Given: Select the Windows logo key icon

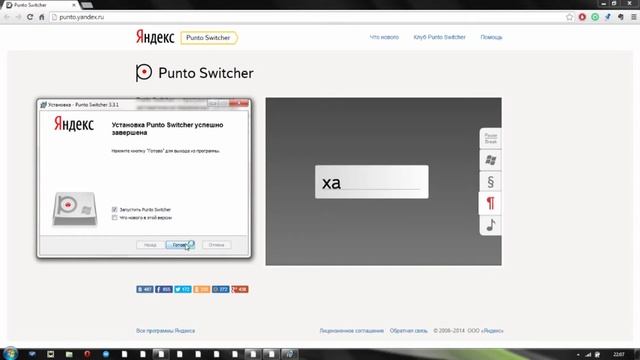Looking at the screenshot, I should coord(491,160).
